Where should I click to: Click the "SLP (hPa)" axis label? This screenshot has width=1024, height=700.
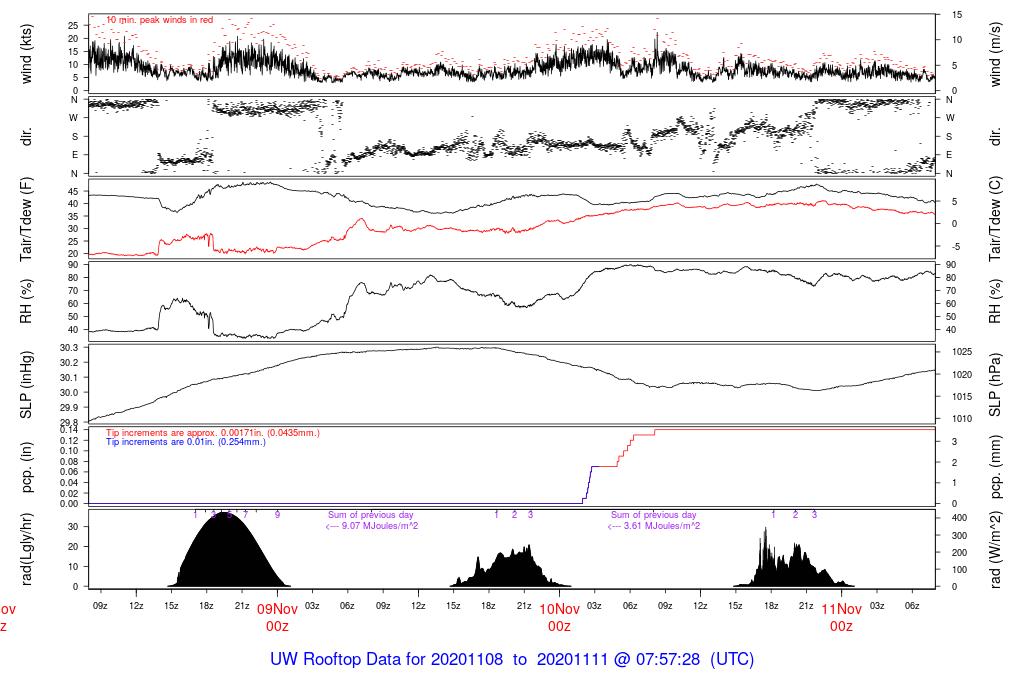click(x=995, y=385)
